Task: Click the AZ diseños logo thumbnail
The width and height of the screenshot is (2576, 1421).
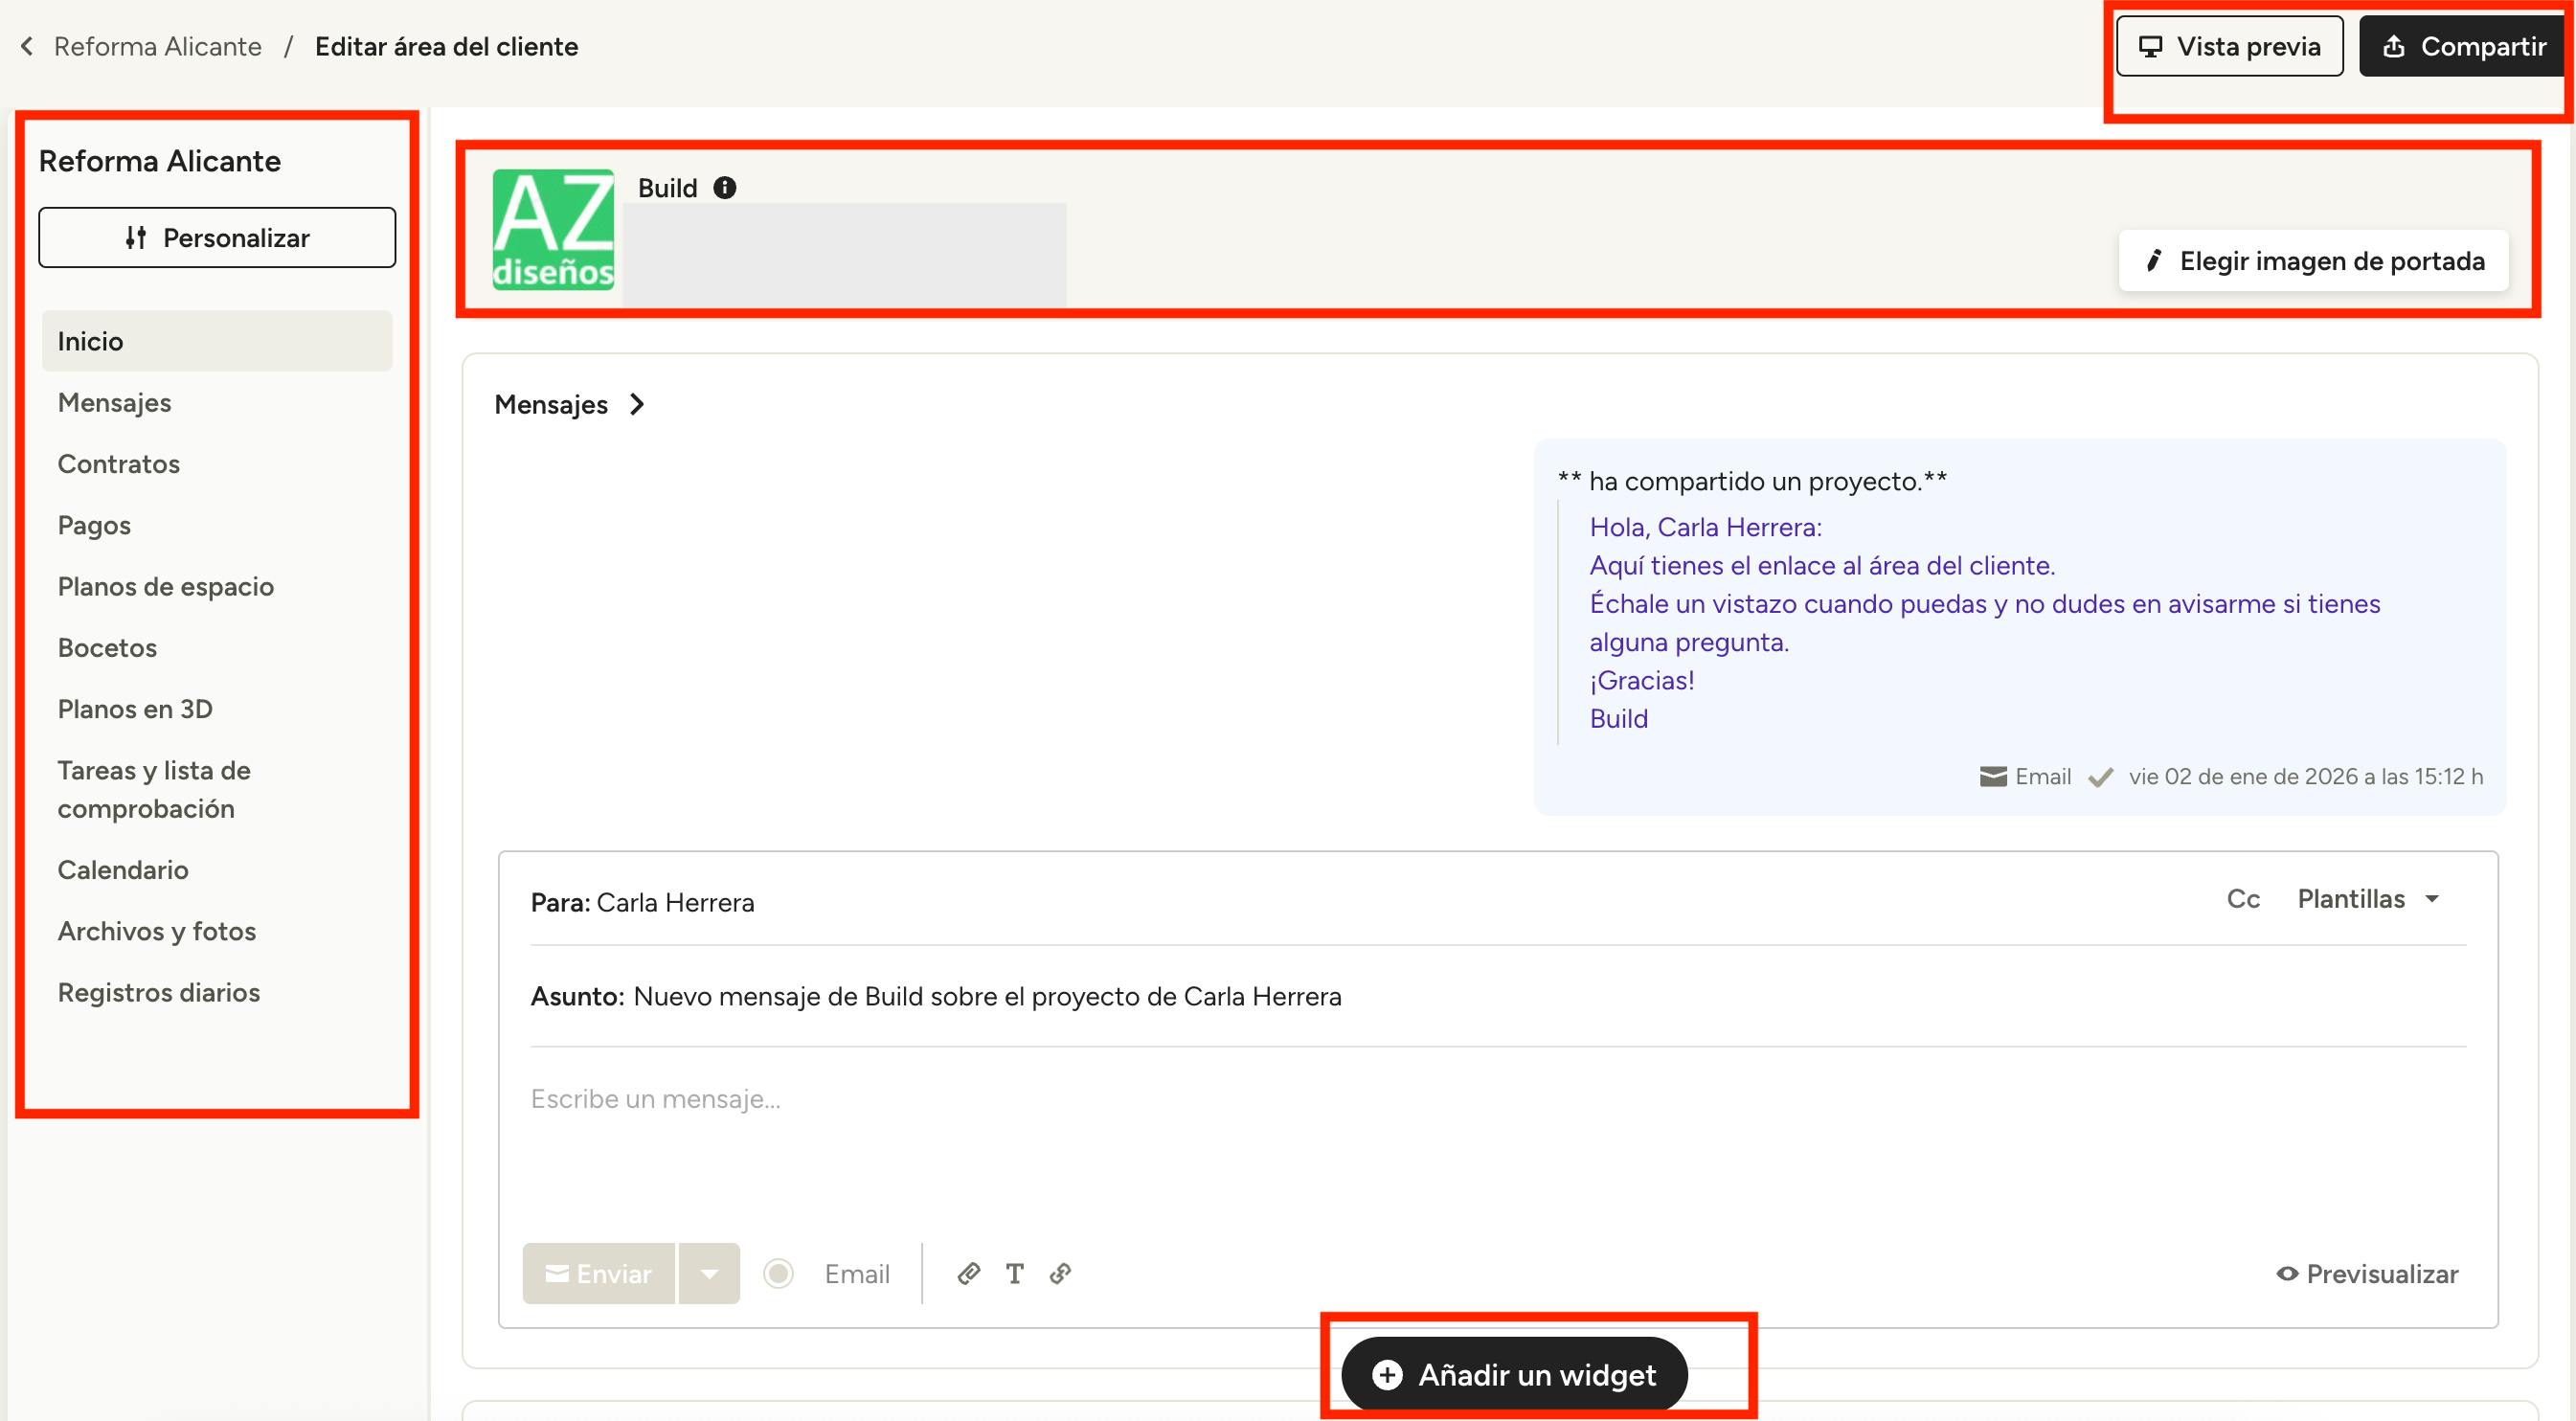Action: point(553,230)
